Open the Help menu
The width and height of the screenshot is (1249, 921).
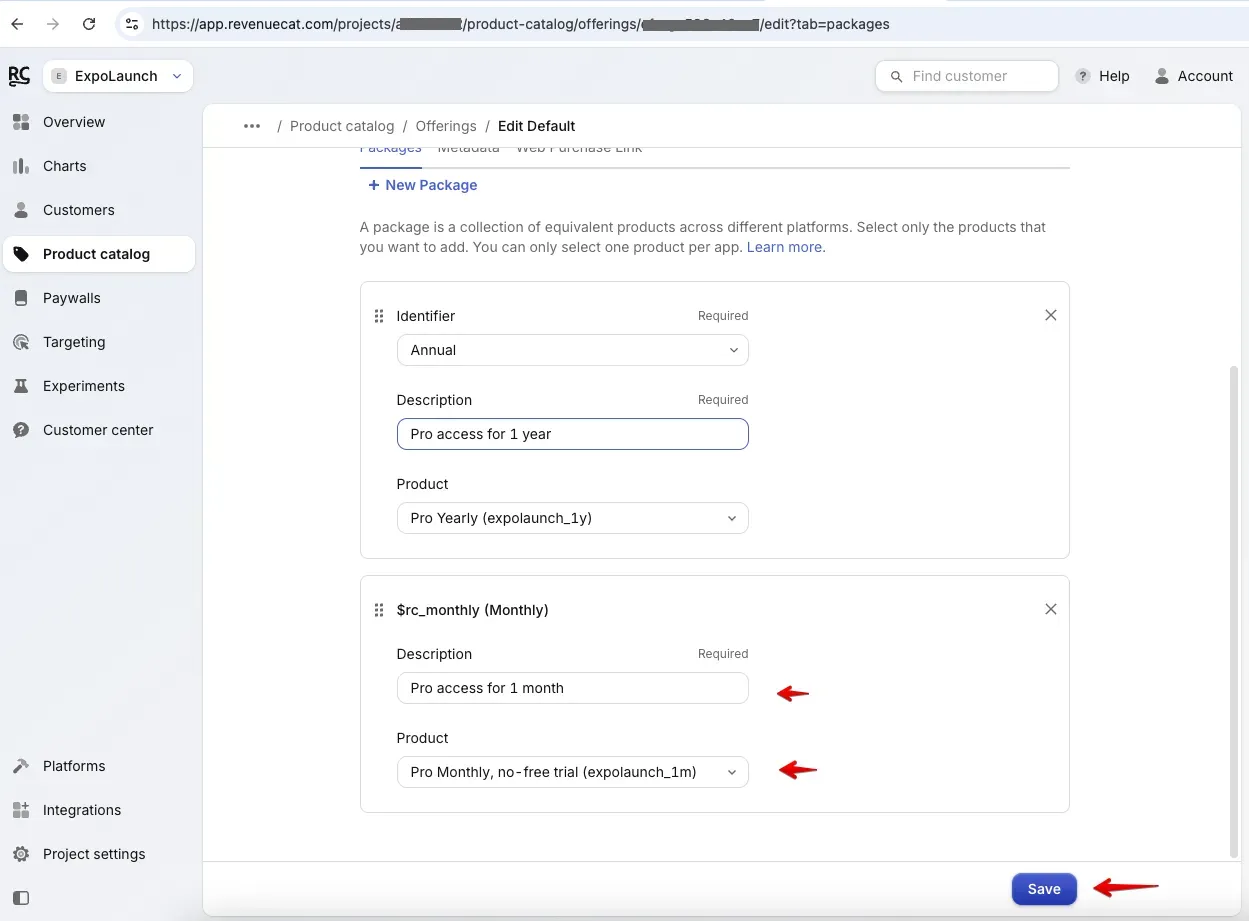coord(1102,76)
